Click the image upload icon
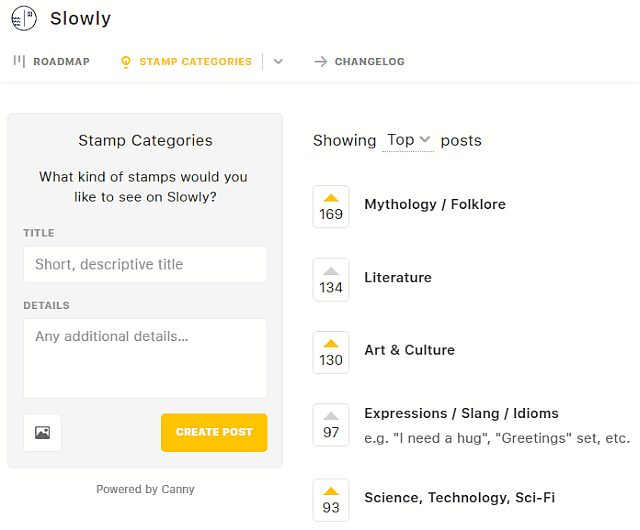640x530 pixels. [42, 432]
